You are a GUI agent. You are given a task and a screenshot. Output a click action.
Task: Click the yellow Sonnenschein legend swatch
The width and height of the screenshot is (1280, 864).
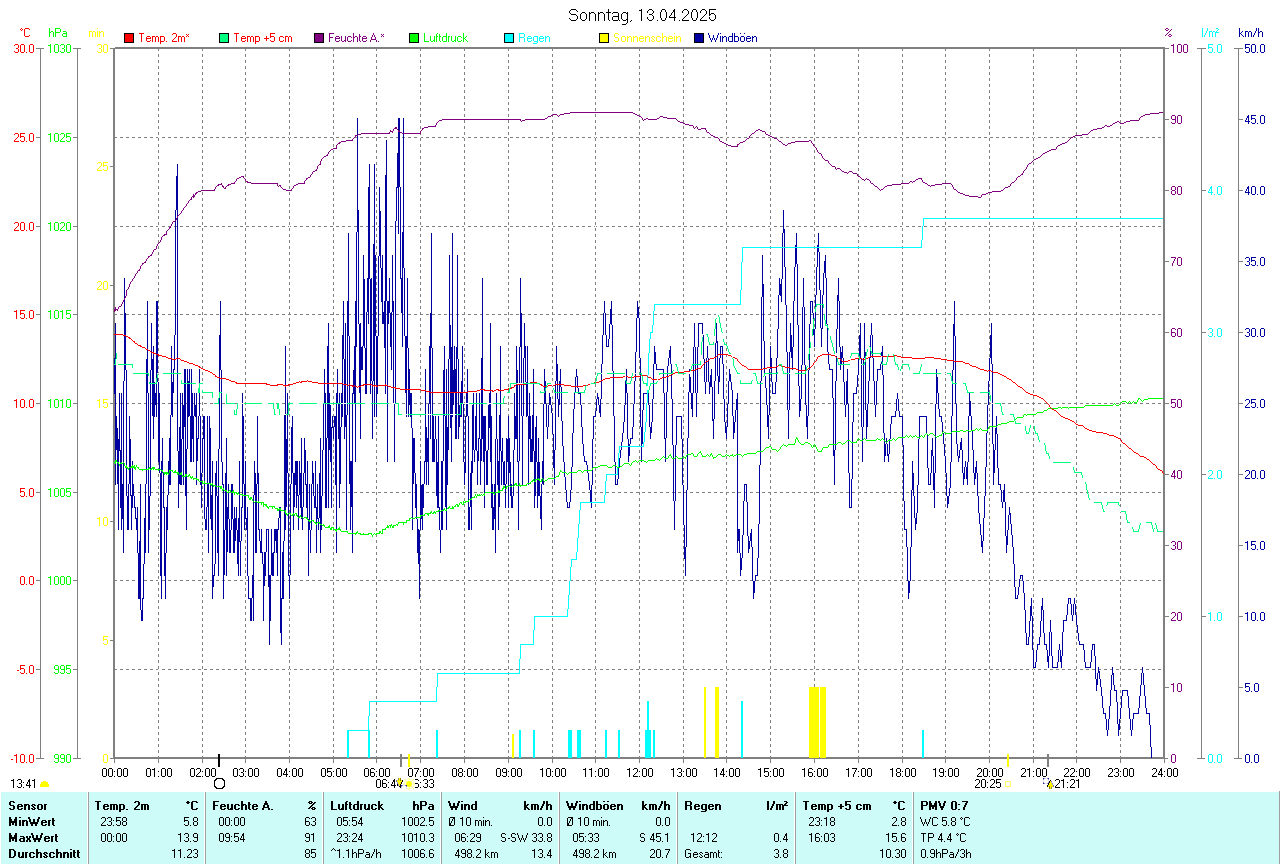coord(604,38)
